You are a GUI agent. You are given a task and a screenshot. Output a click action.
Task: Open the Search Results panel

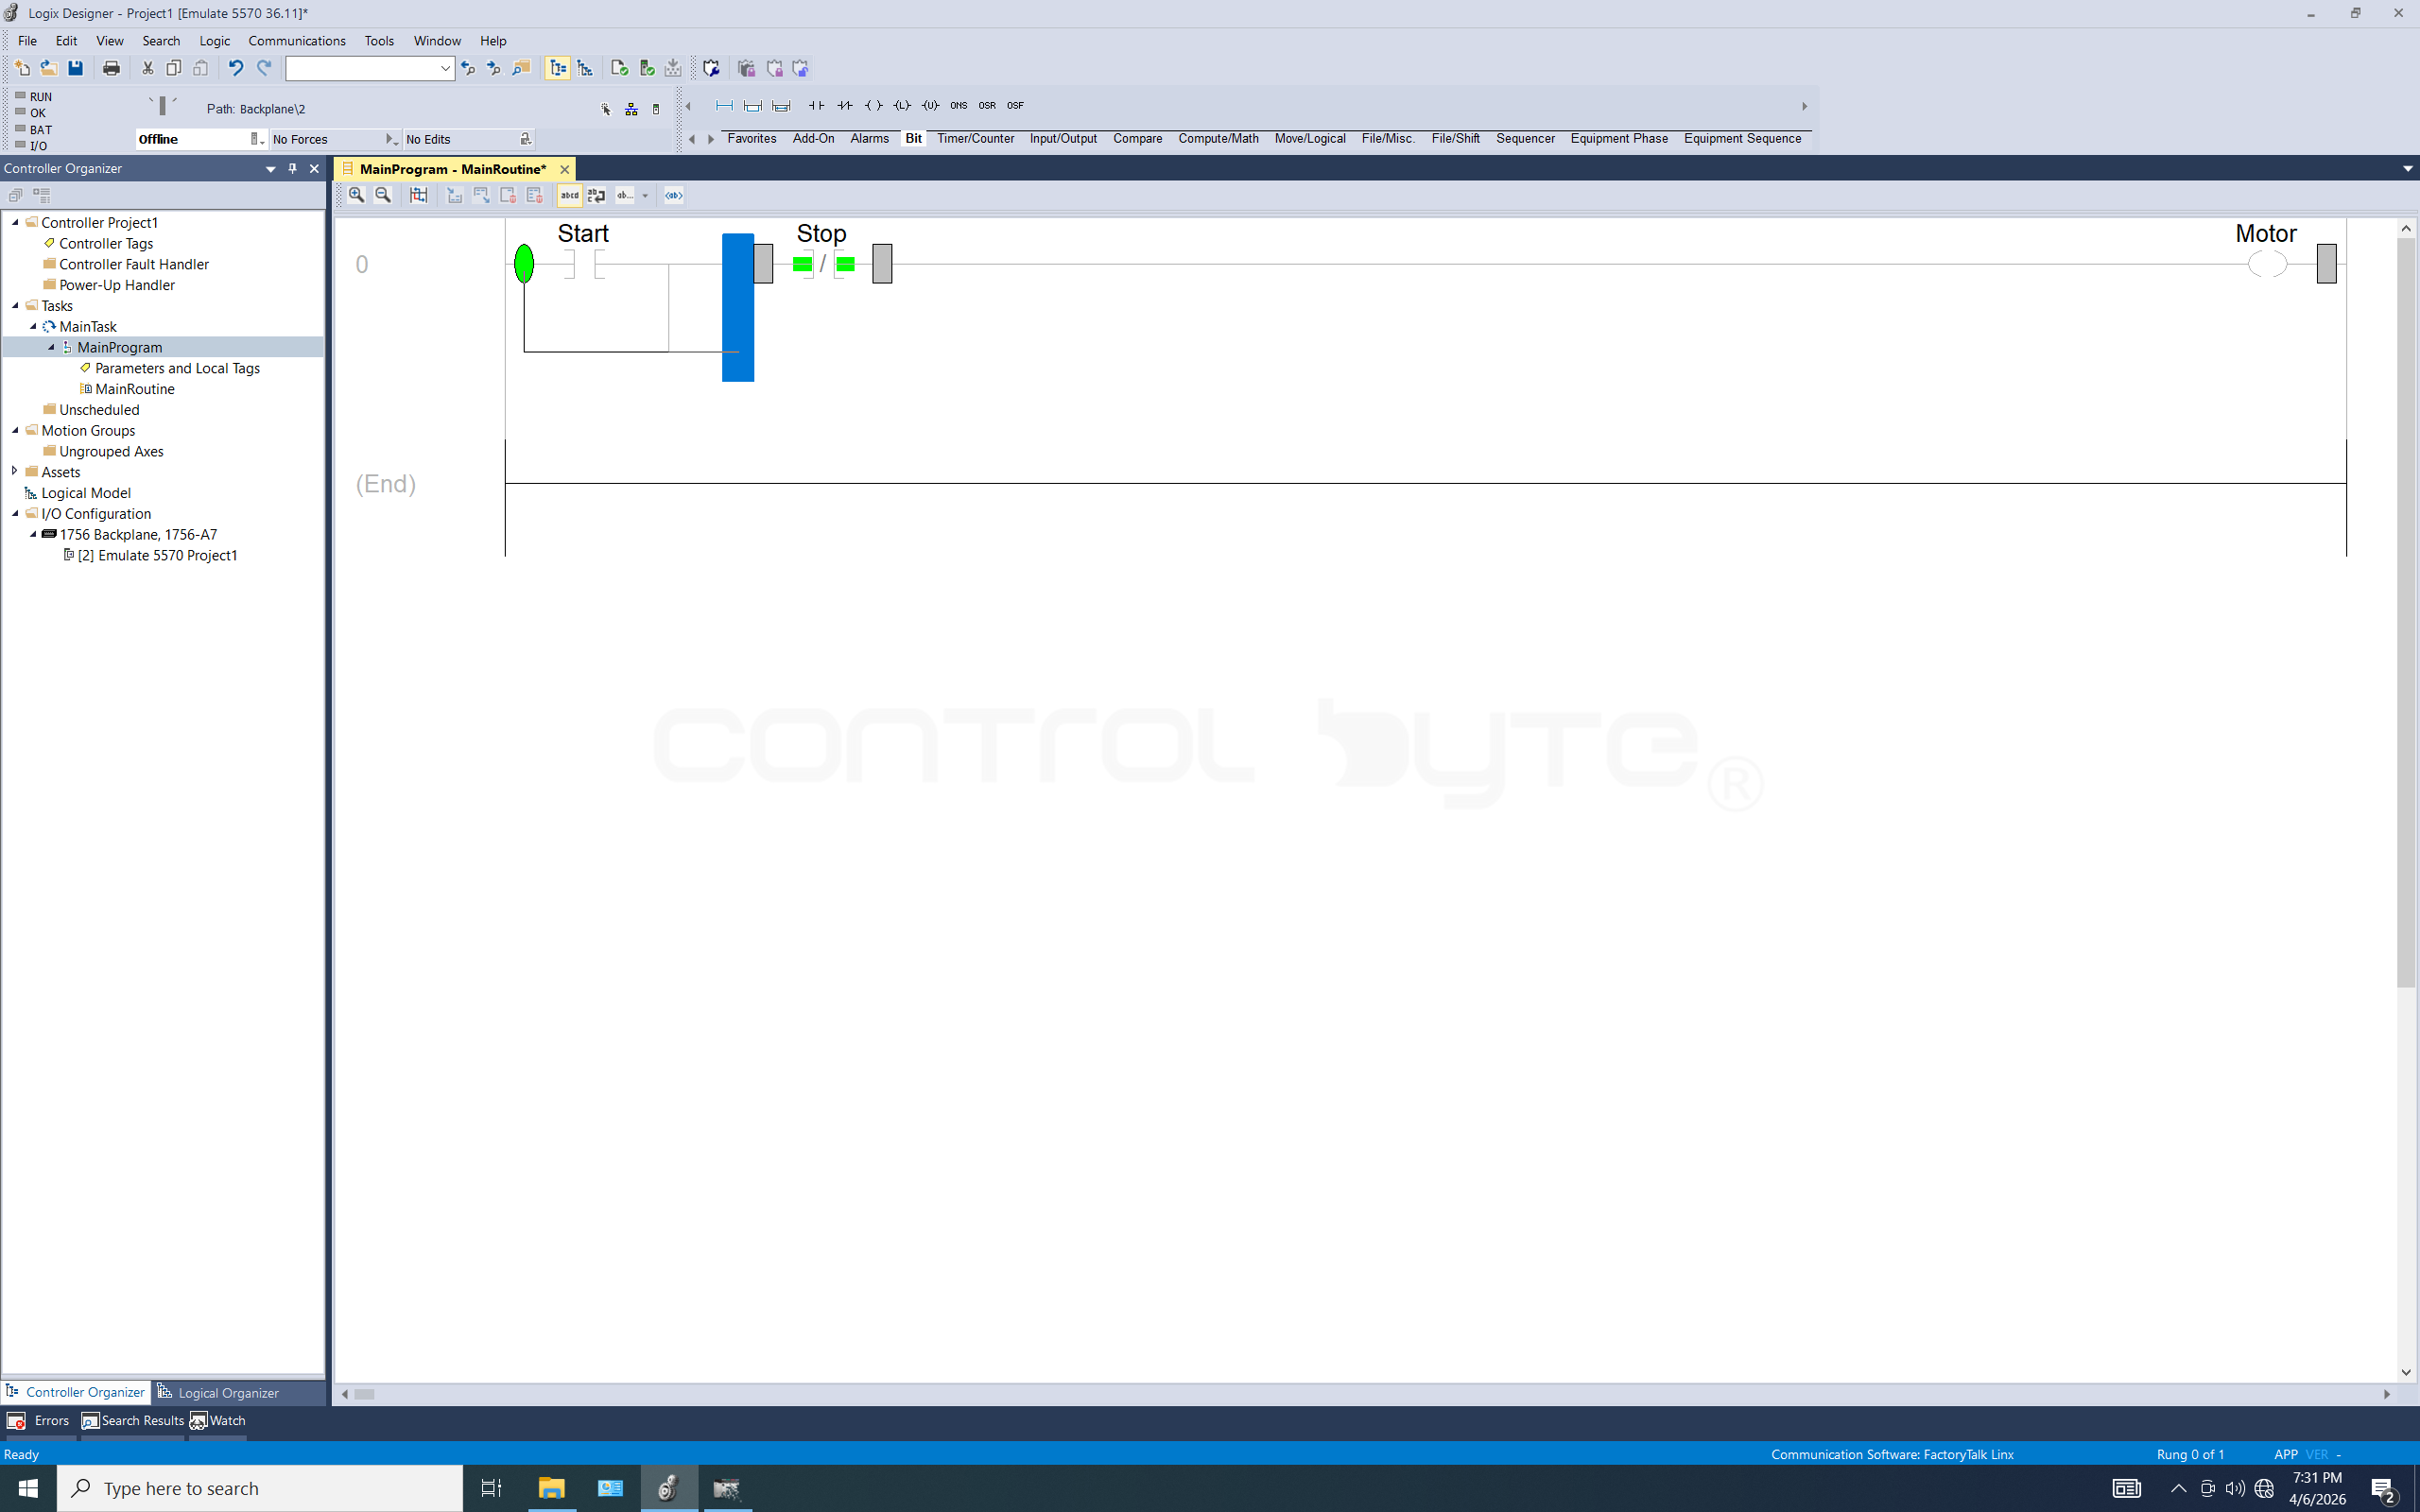[133, 1420]
